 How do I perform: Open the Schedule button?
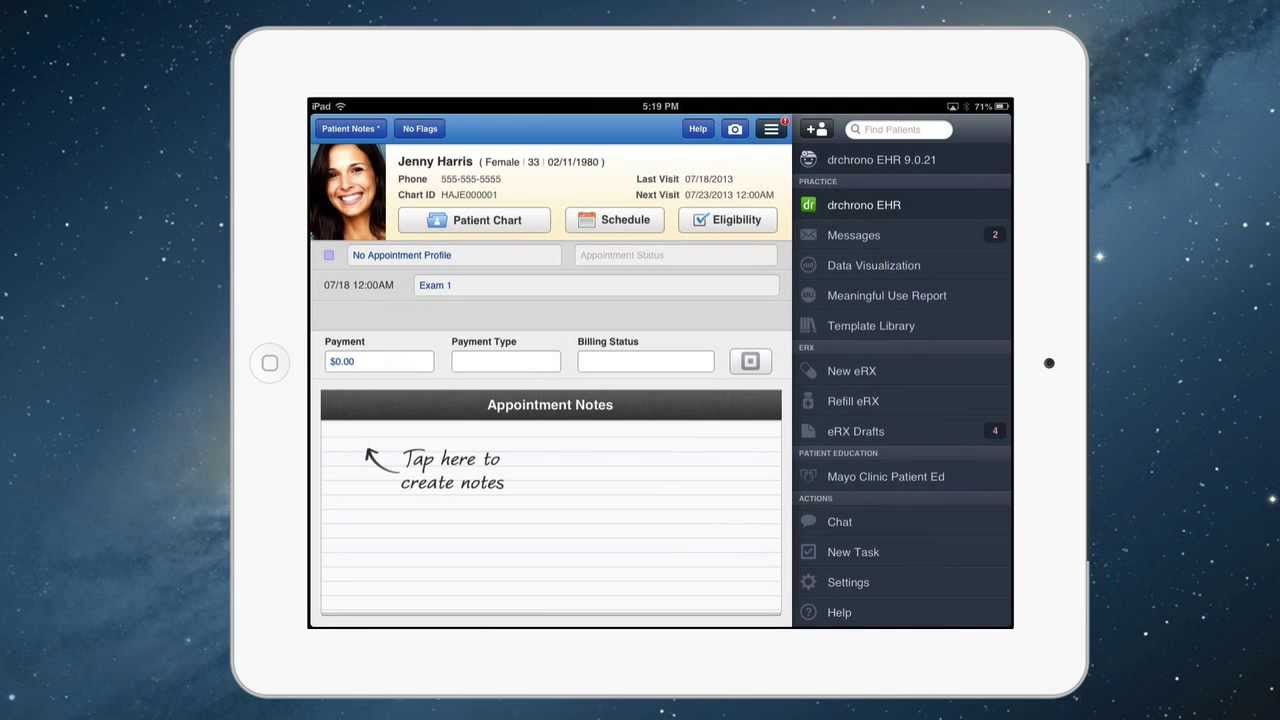pos(614,220)
